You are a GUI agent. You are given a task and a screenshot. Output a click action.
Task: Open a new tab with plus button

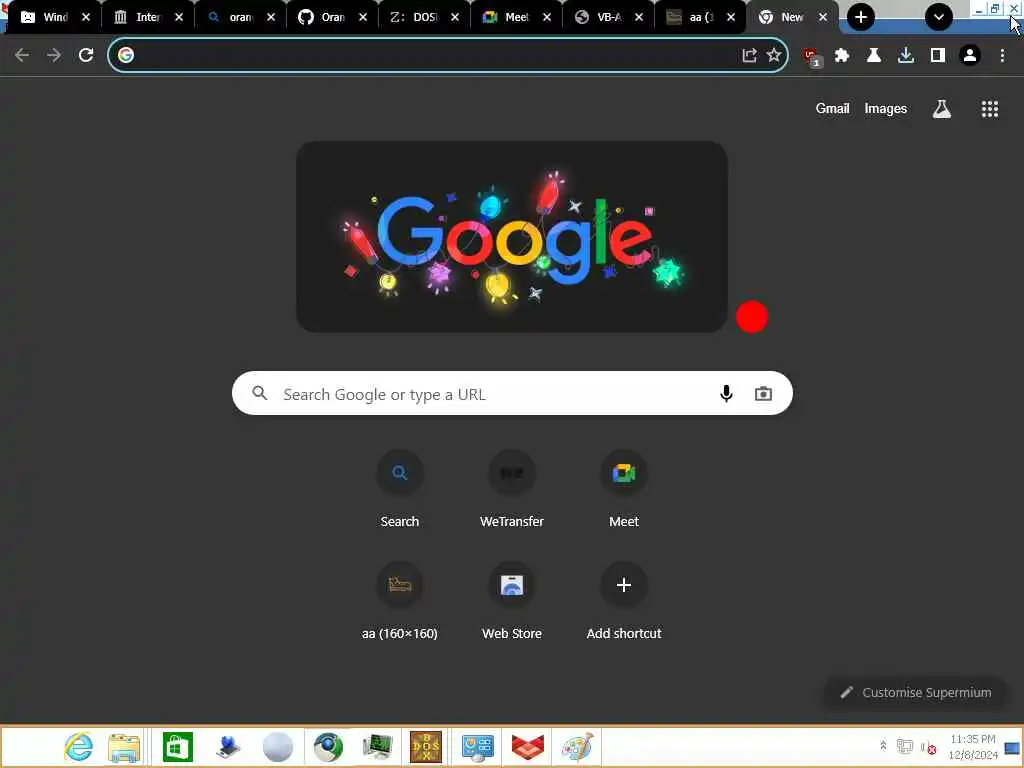[x=861, y=17]
